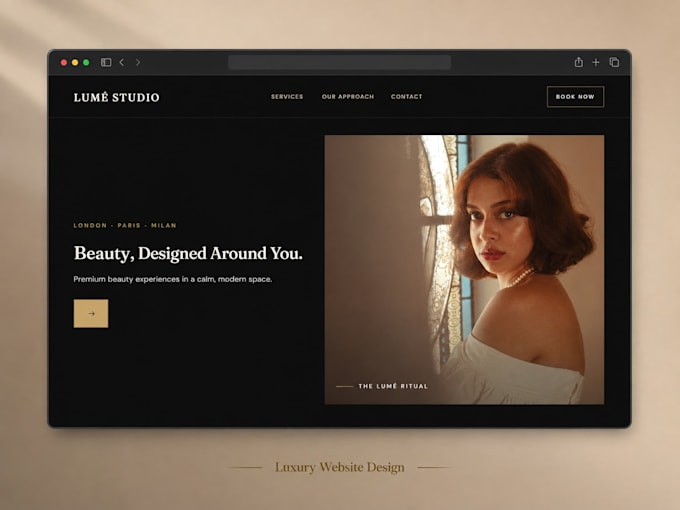Screen dimensions: 680x510
Task: Show tab overview icon
Action: [x=614, y=62]
